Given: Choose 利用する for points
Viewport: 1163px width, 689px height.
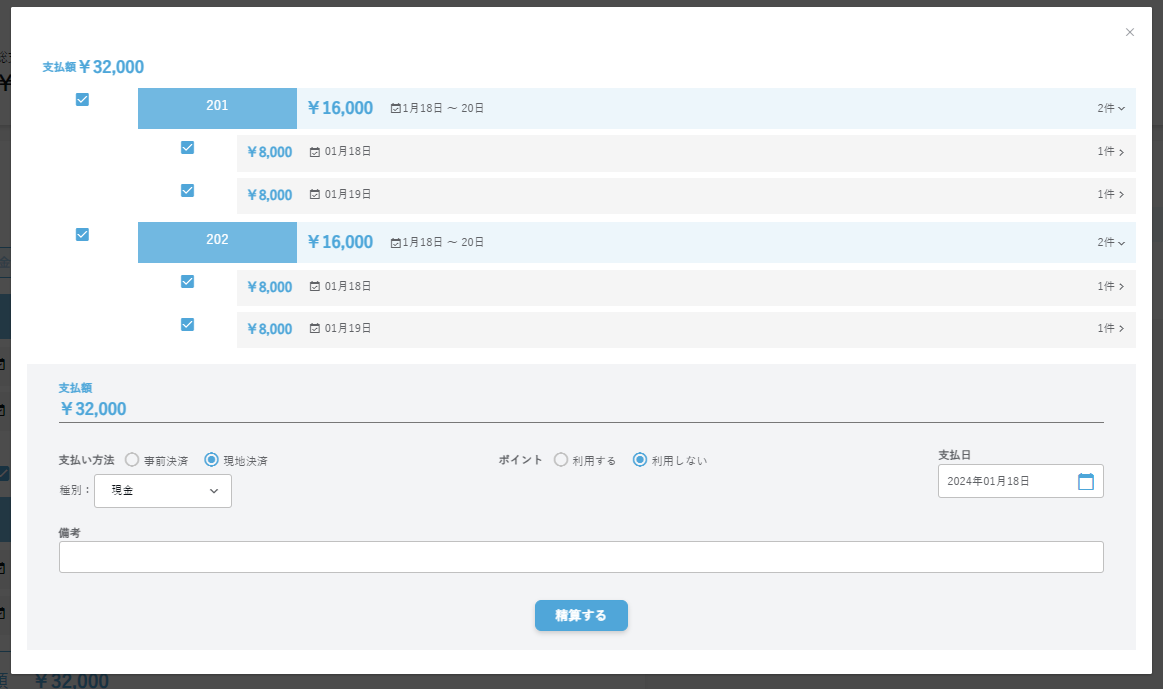Looking at the screenshot, I should (x=561, y=460).
